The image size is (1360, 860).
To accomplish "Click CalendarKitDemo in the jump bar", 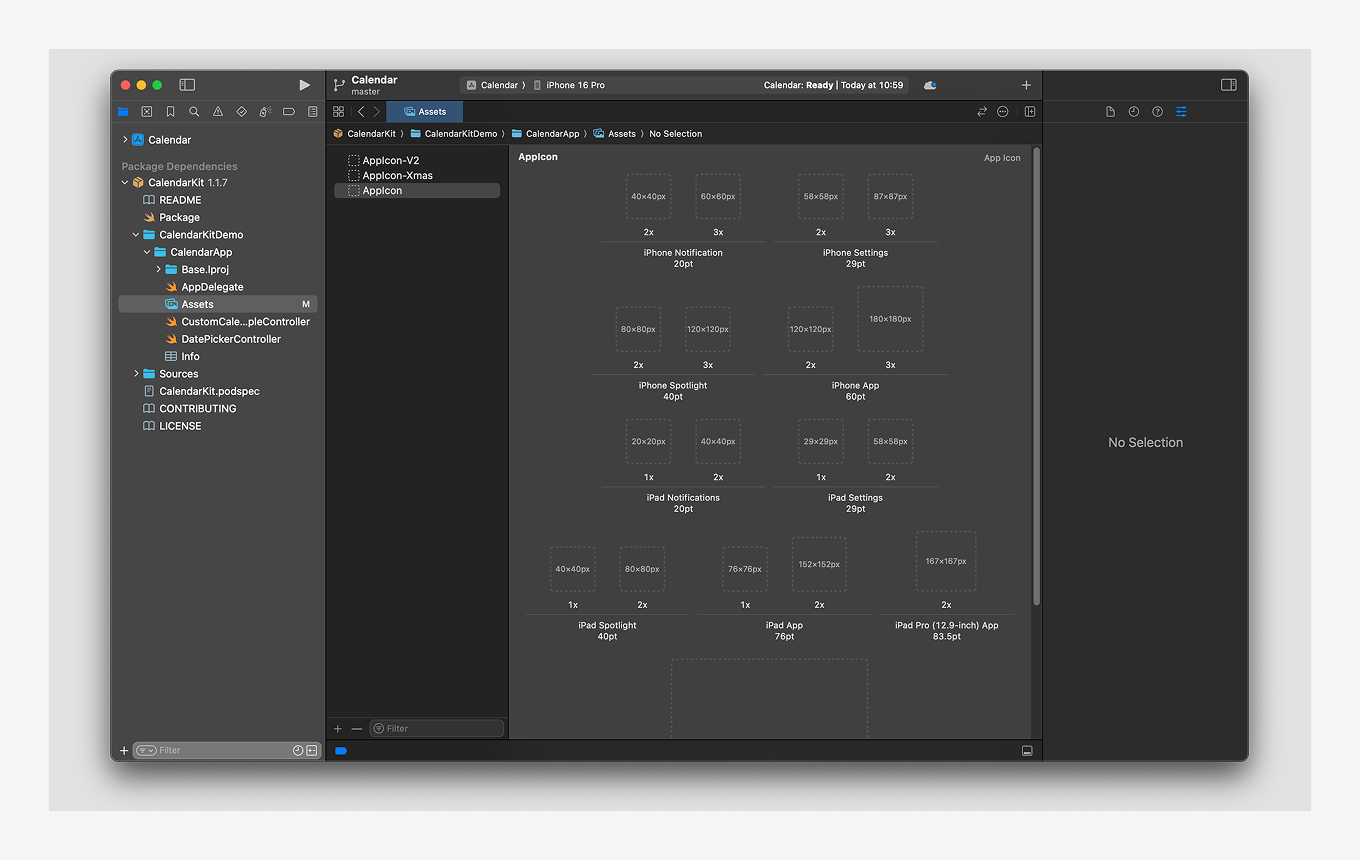I will point(454,133).
